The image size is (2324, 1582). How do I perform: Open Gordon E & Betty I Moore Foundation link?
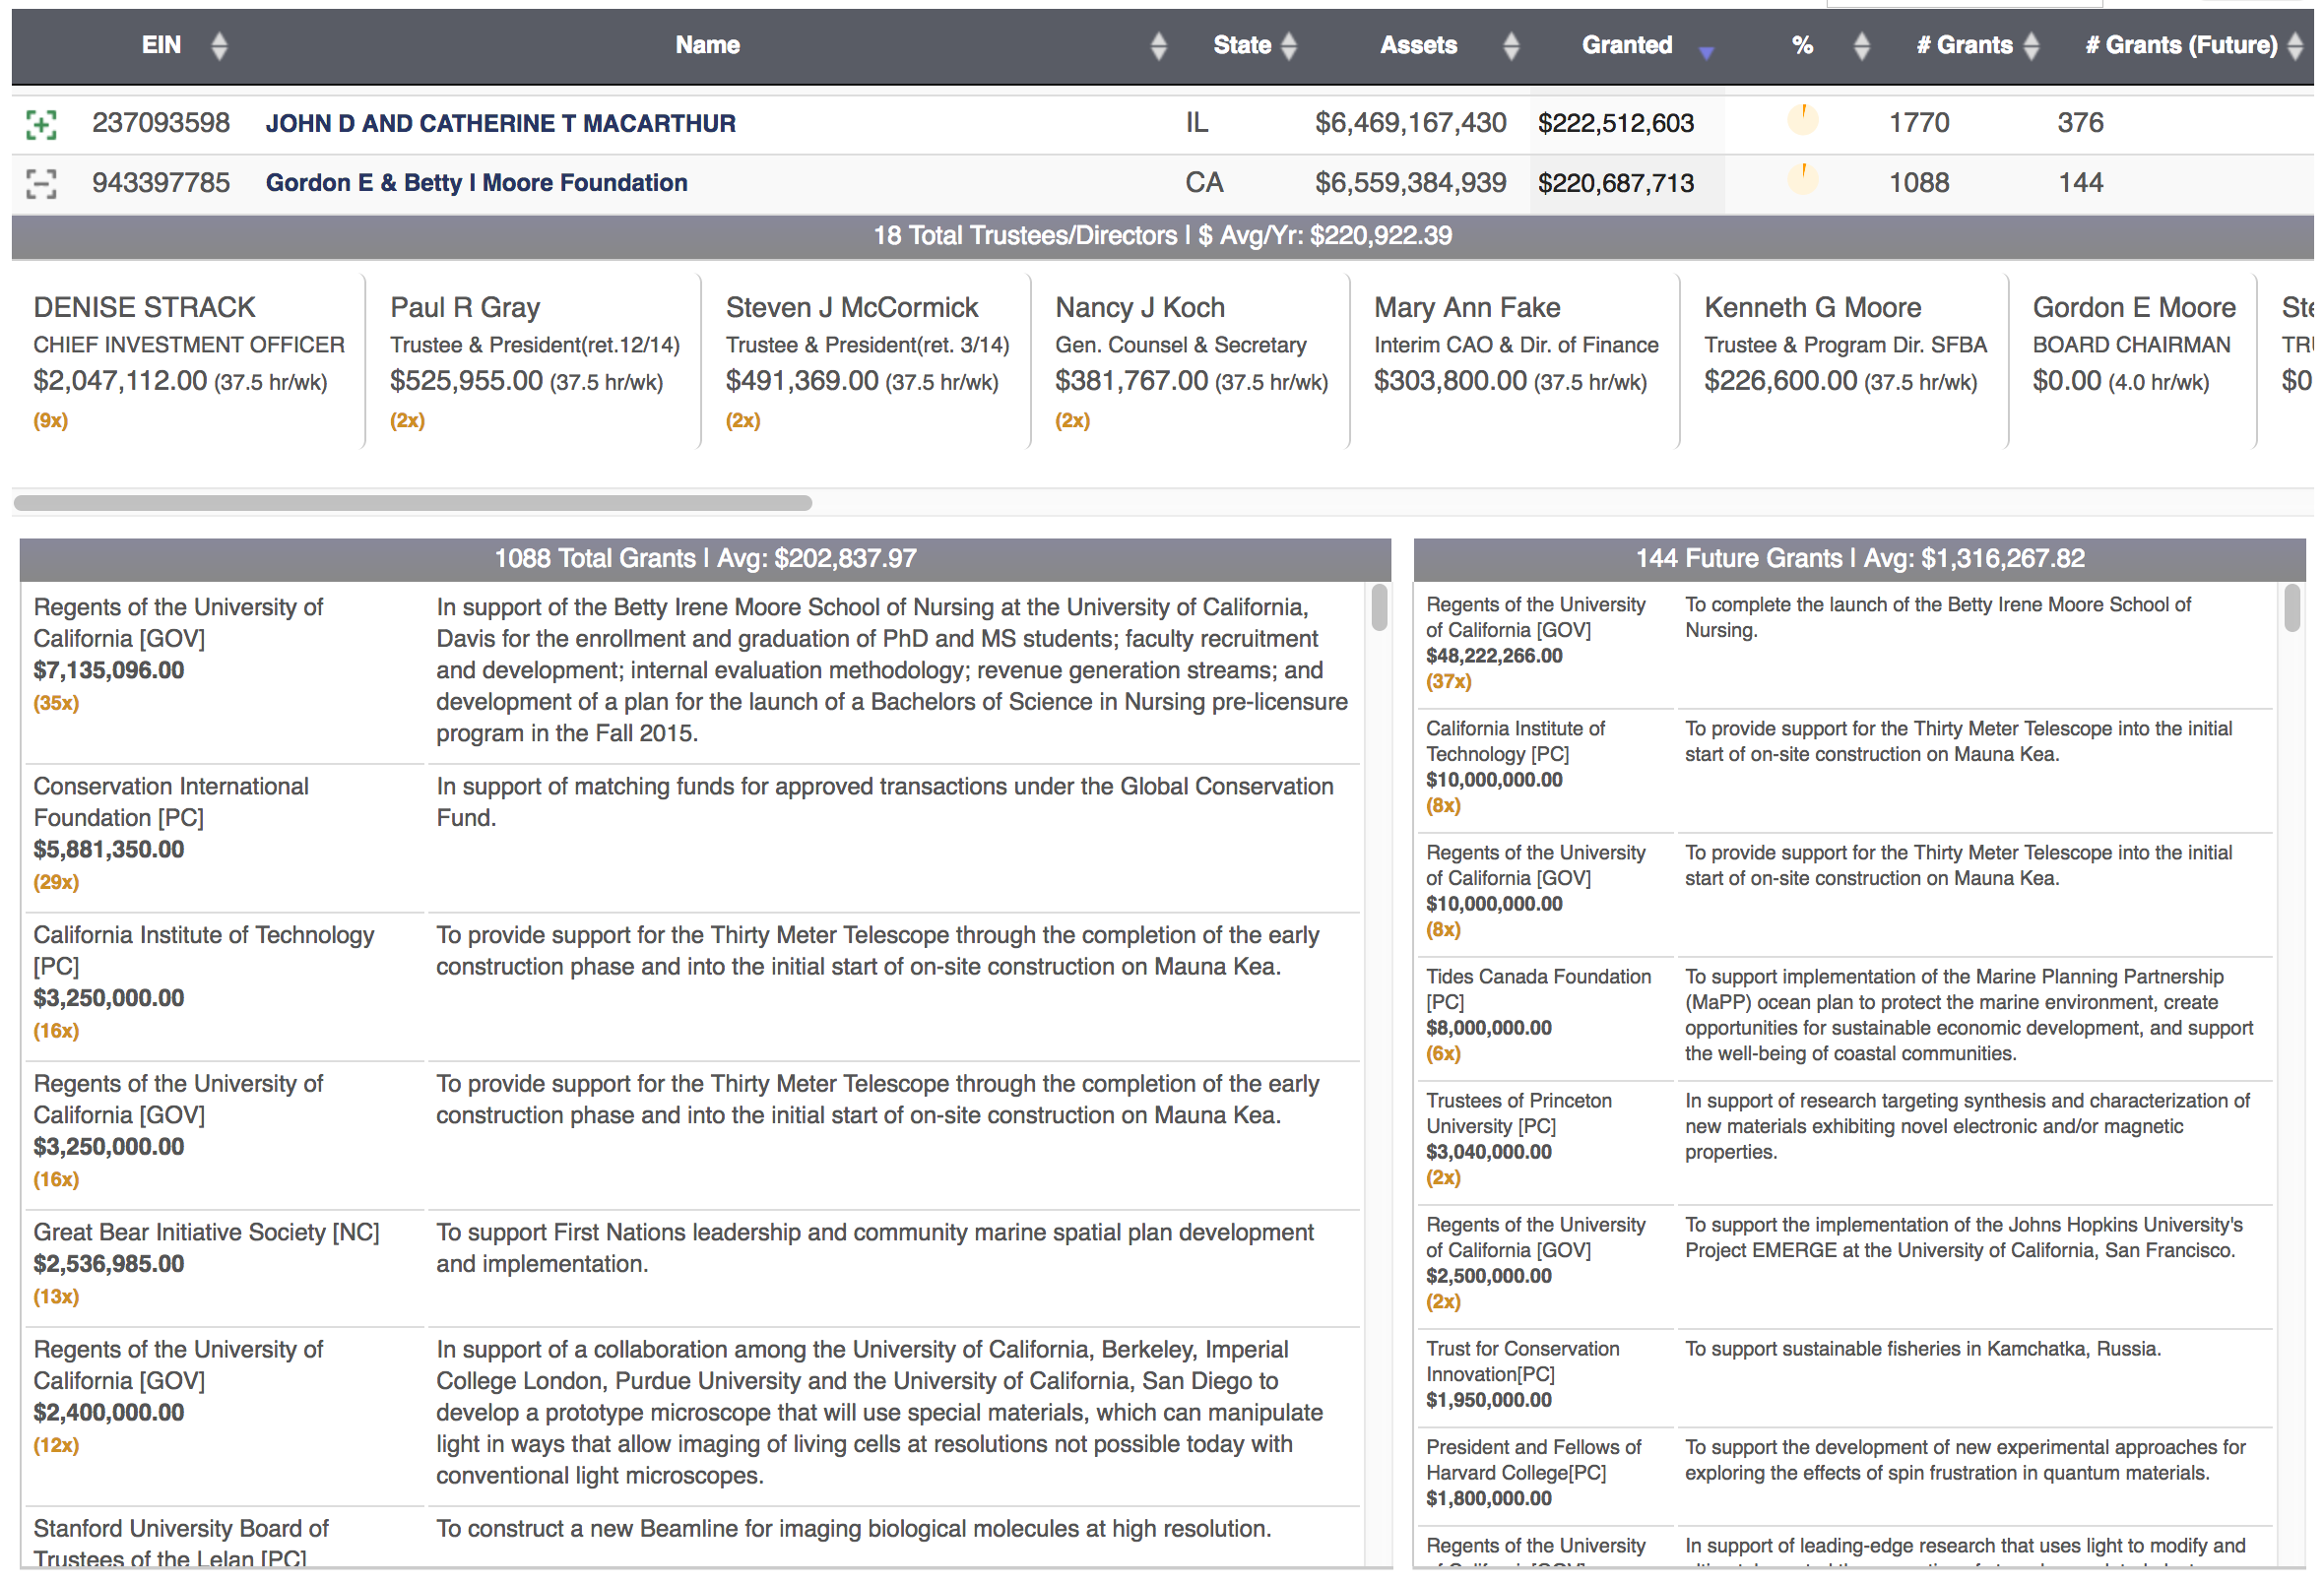(476, 183)
